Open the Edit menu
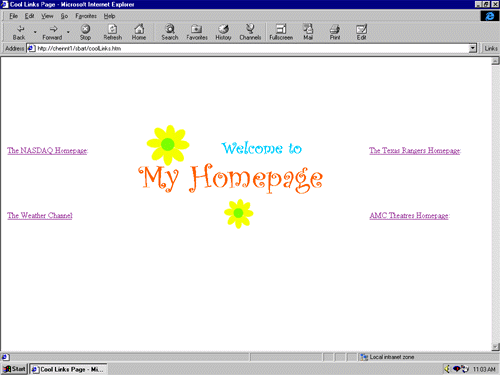Image resolution: width=500 pixels, height=375 pixels. [x=29, y=16]
